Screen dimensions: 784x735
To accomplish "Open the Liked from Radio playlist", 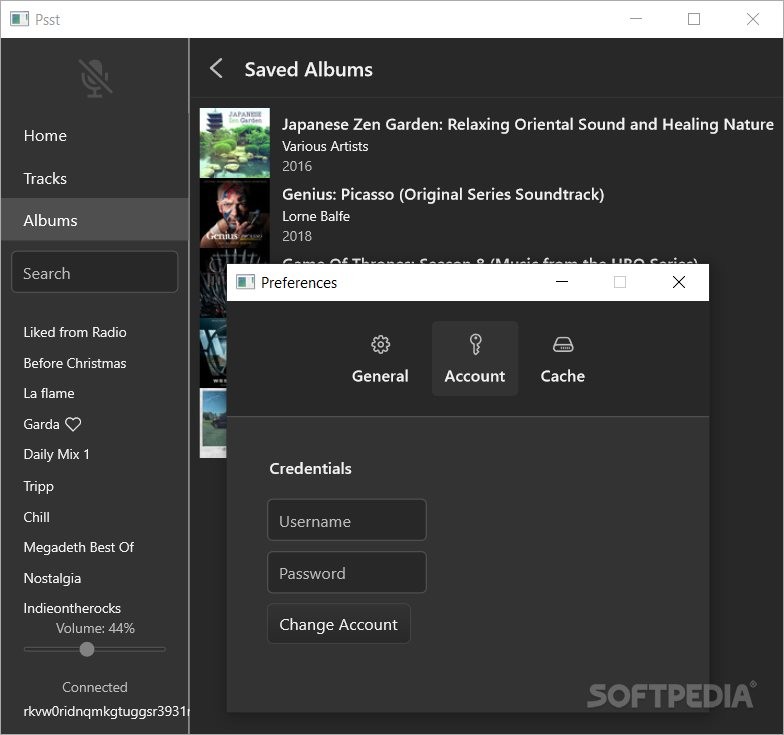I will pos(75,332).
